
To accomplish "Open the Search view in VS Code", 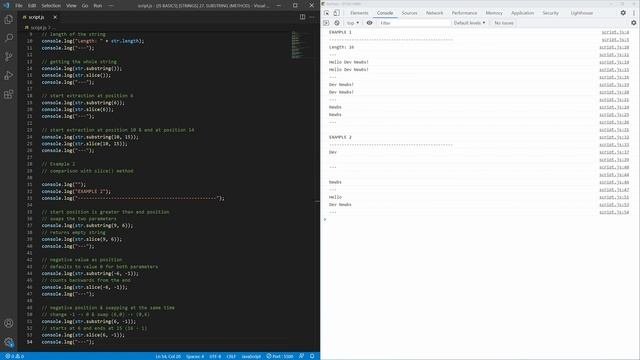I will pyautogui.click(x=9, y=38).
